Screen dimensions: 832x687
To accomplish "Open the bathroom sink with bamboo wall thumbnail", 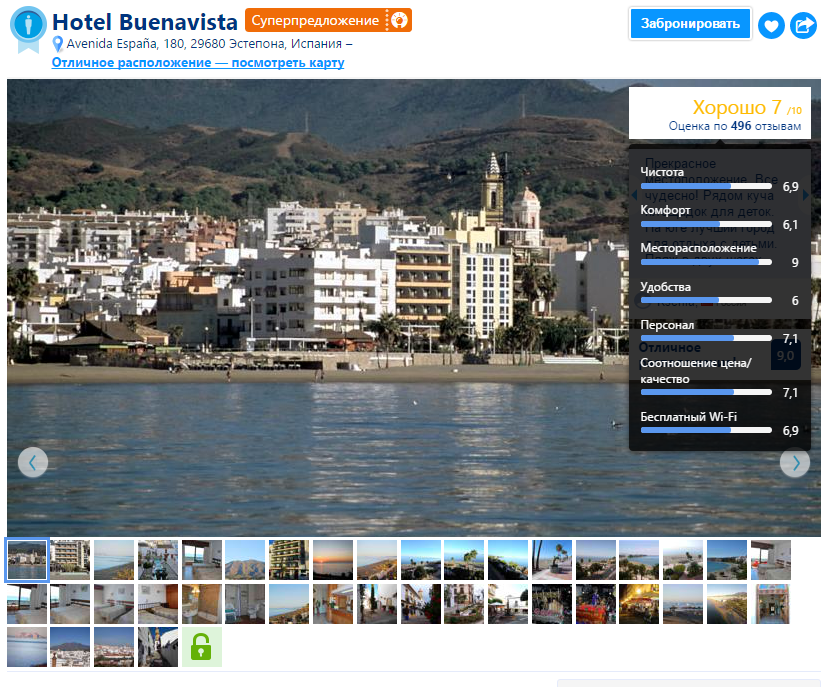I will [202, 604].
